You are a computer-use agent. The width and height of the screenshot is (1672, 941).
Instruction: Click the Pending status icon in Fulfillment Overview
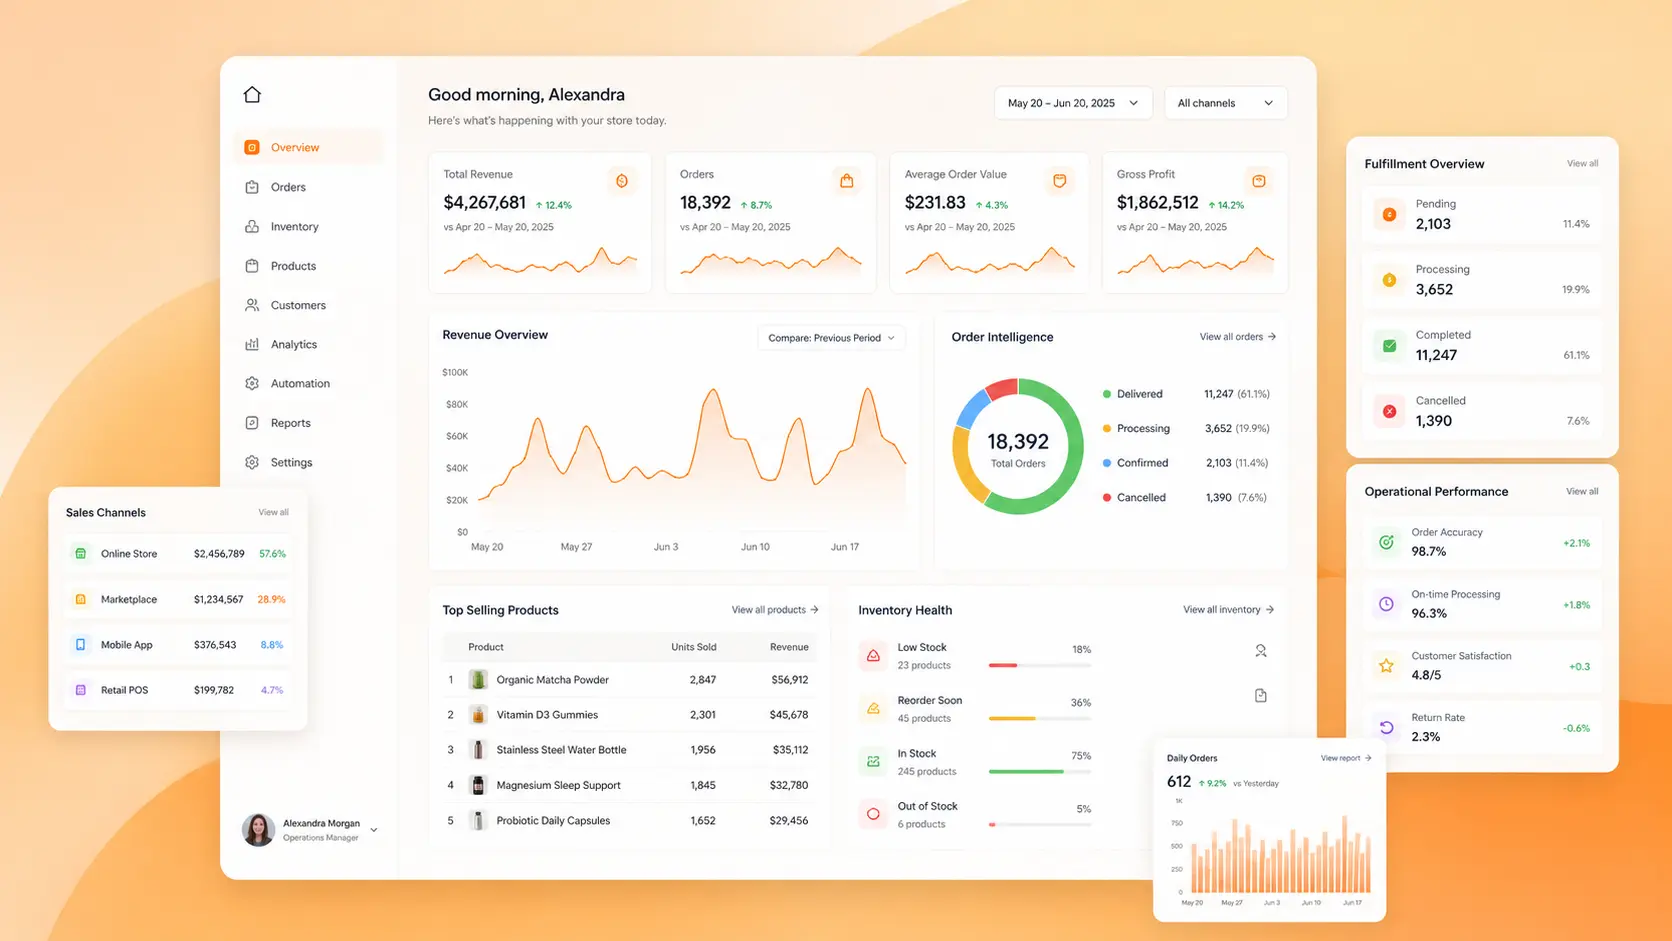coord(1389,214)
